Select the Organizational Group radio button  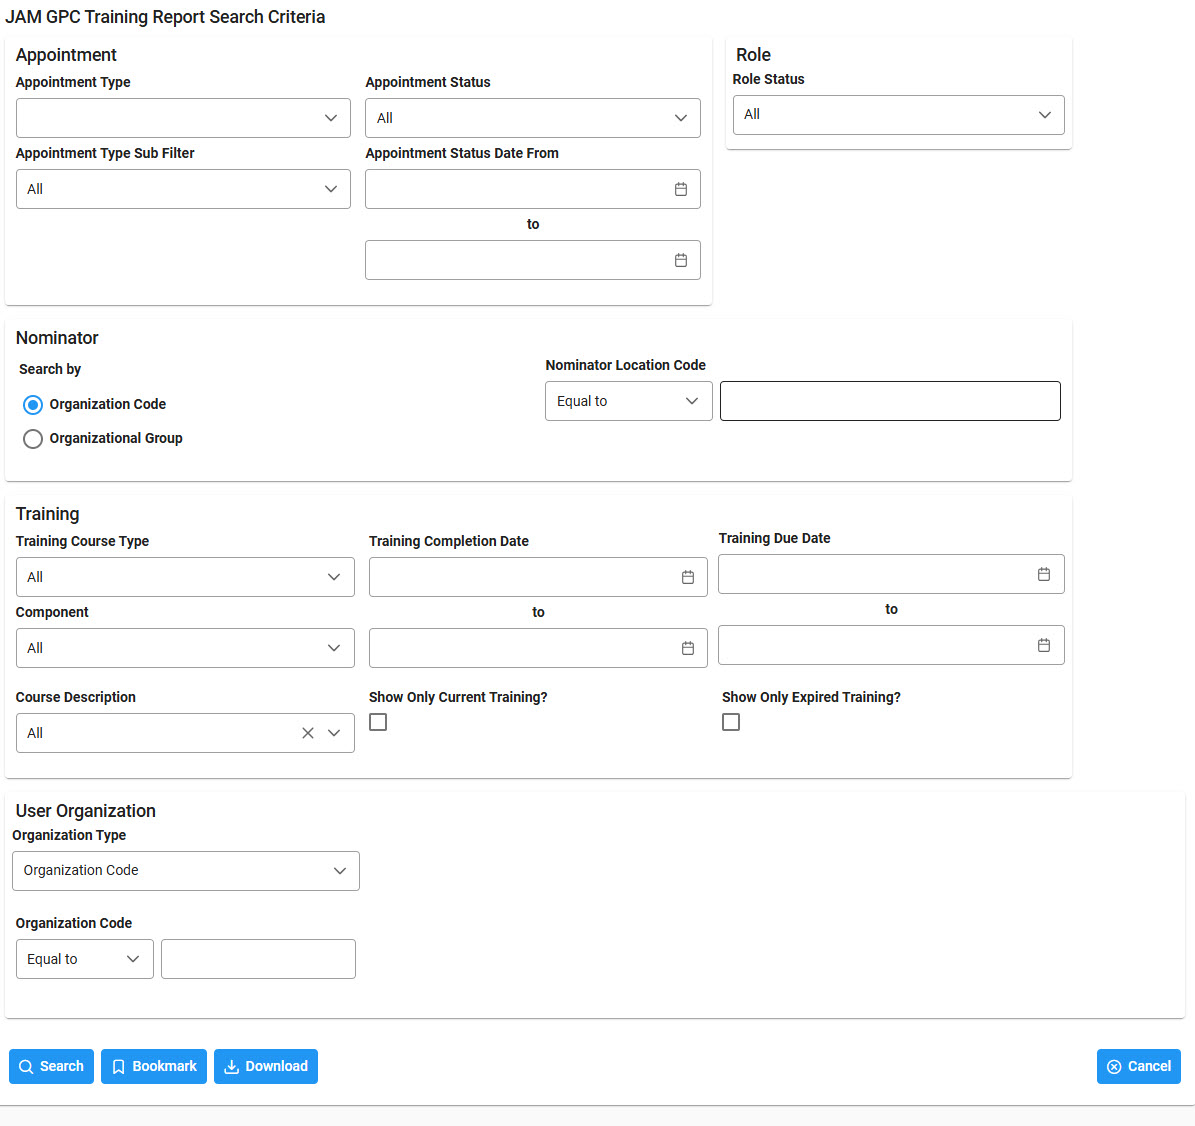pos(32,438)
